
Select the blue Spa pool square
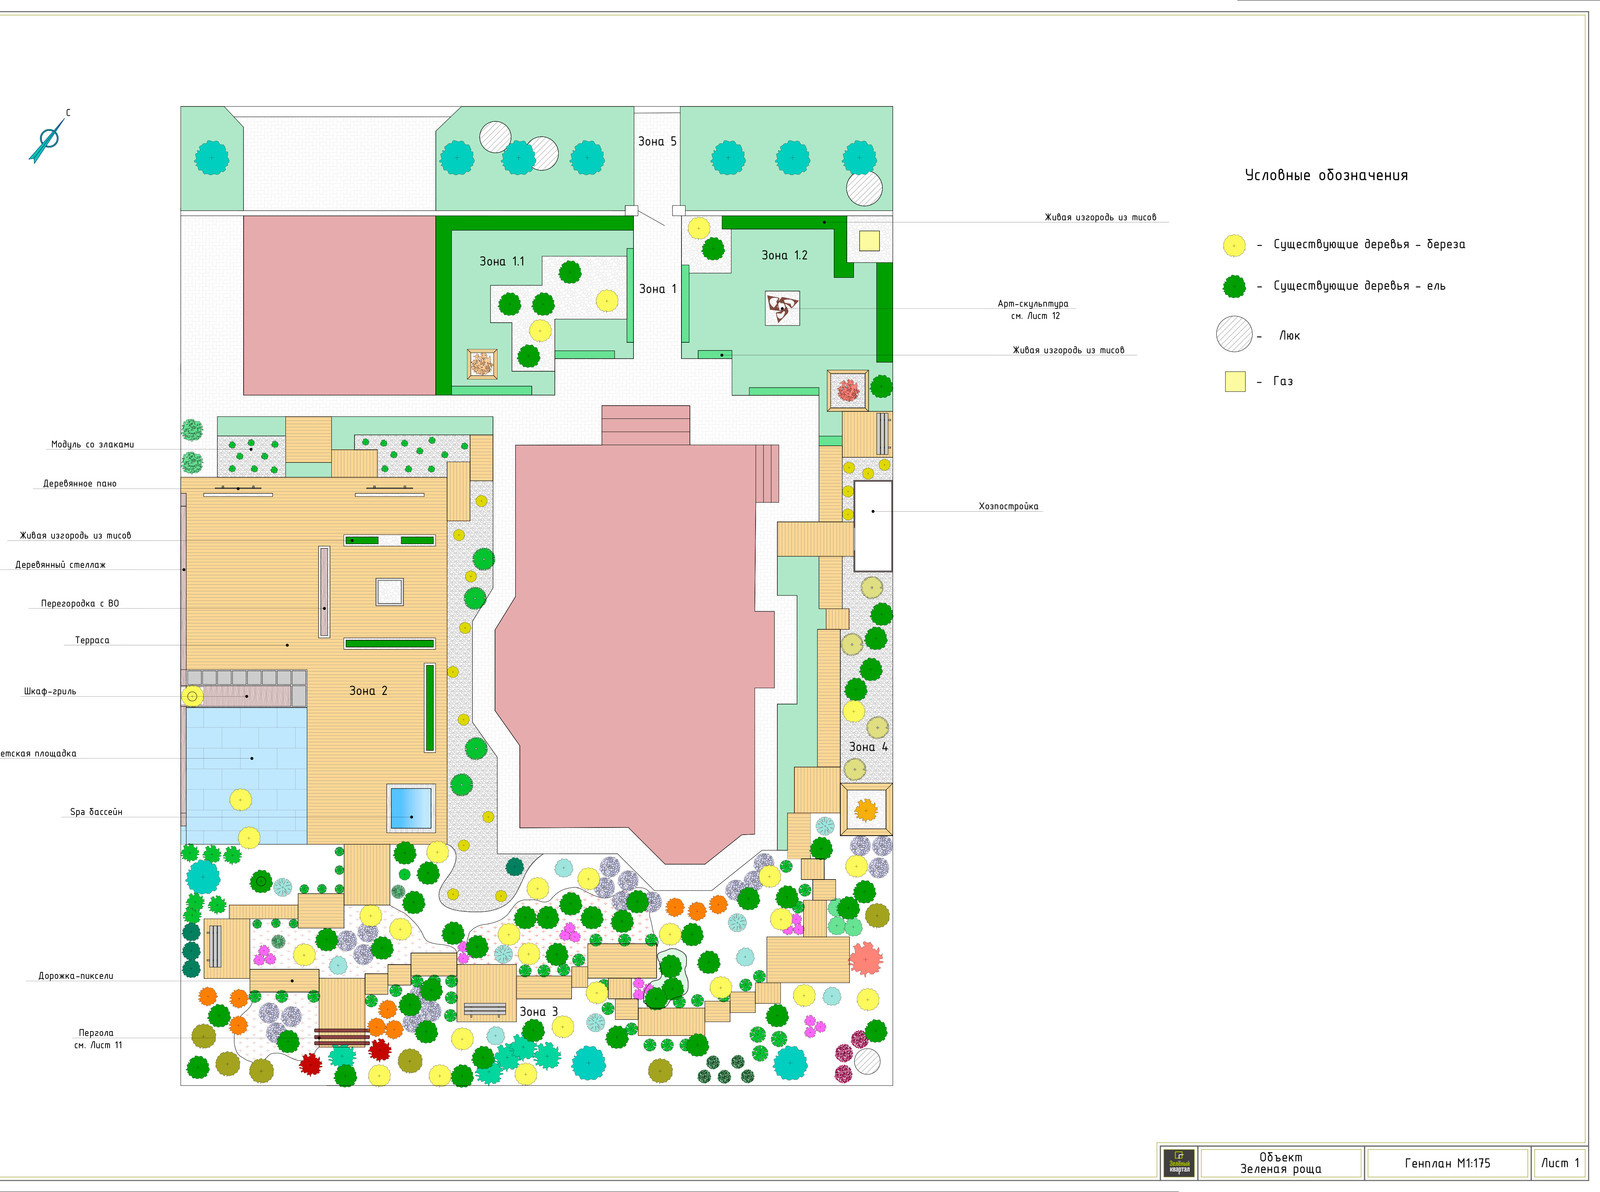411,808
